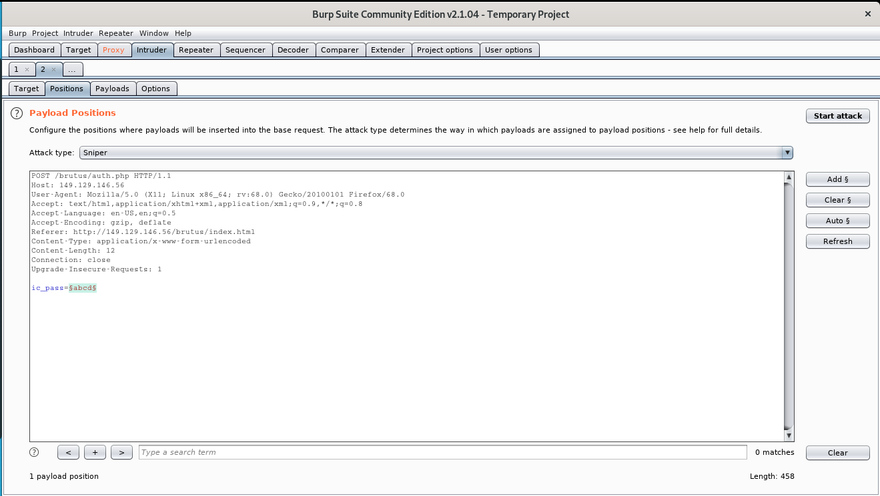The width and height of the screenshot is (880, 496).
Task: Click the Referer header line
Action: point(143,232)
